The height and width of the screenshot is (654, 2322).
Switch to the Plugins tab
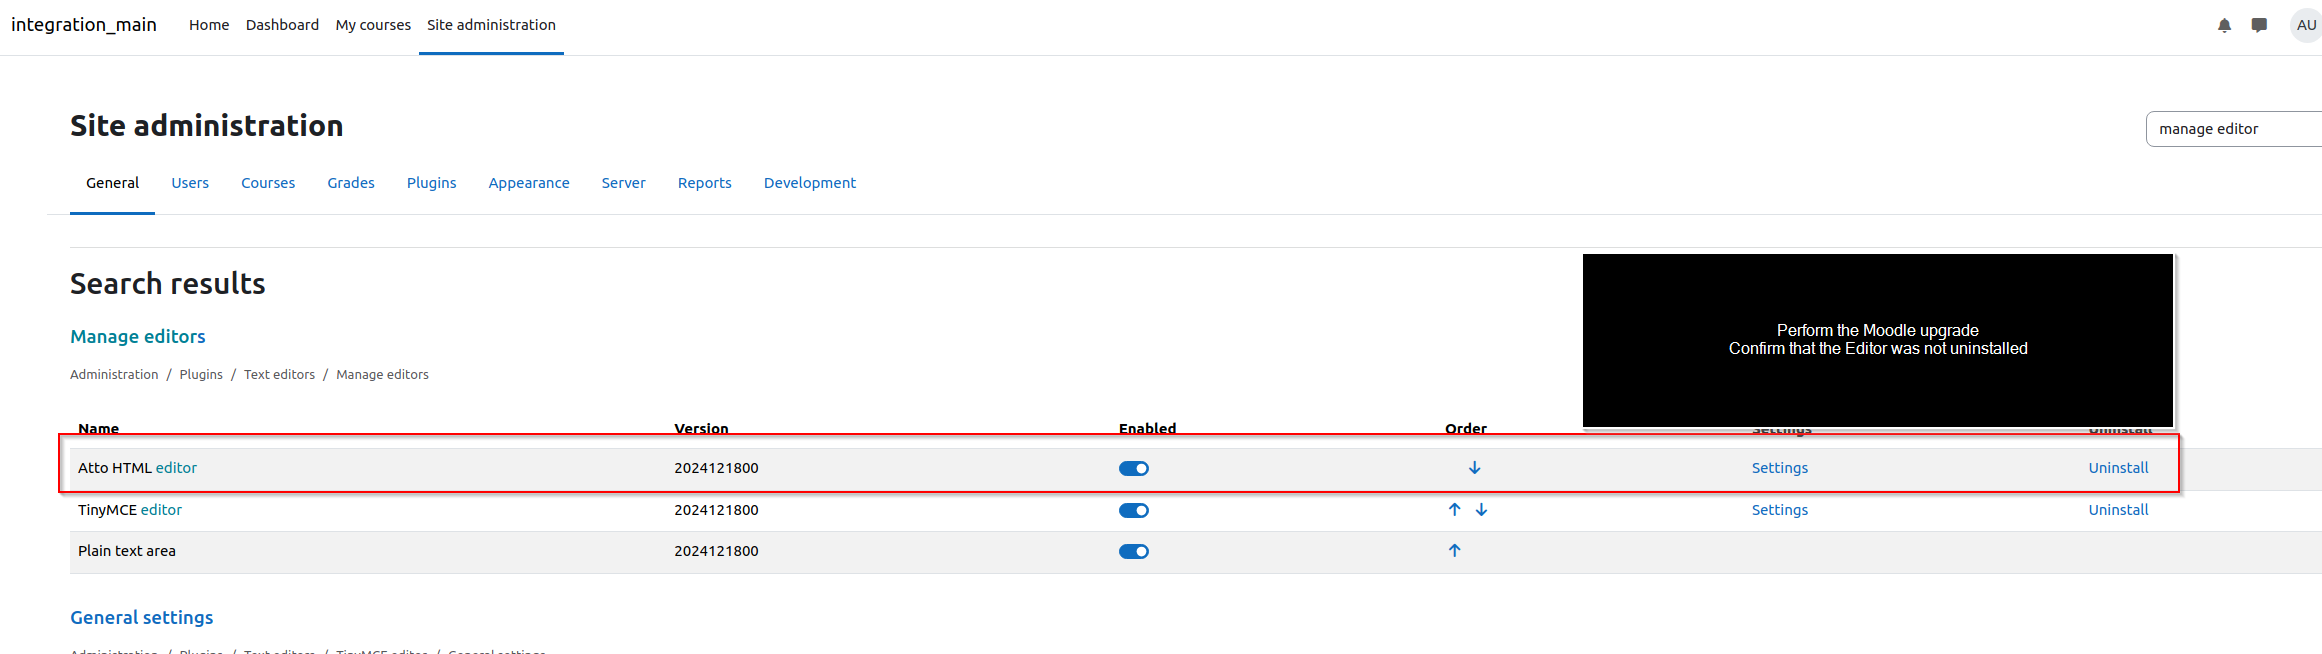(x=431, y=183)
